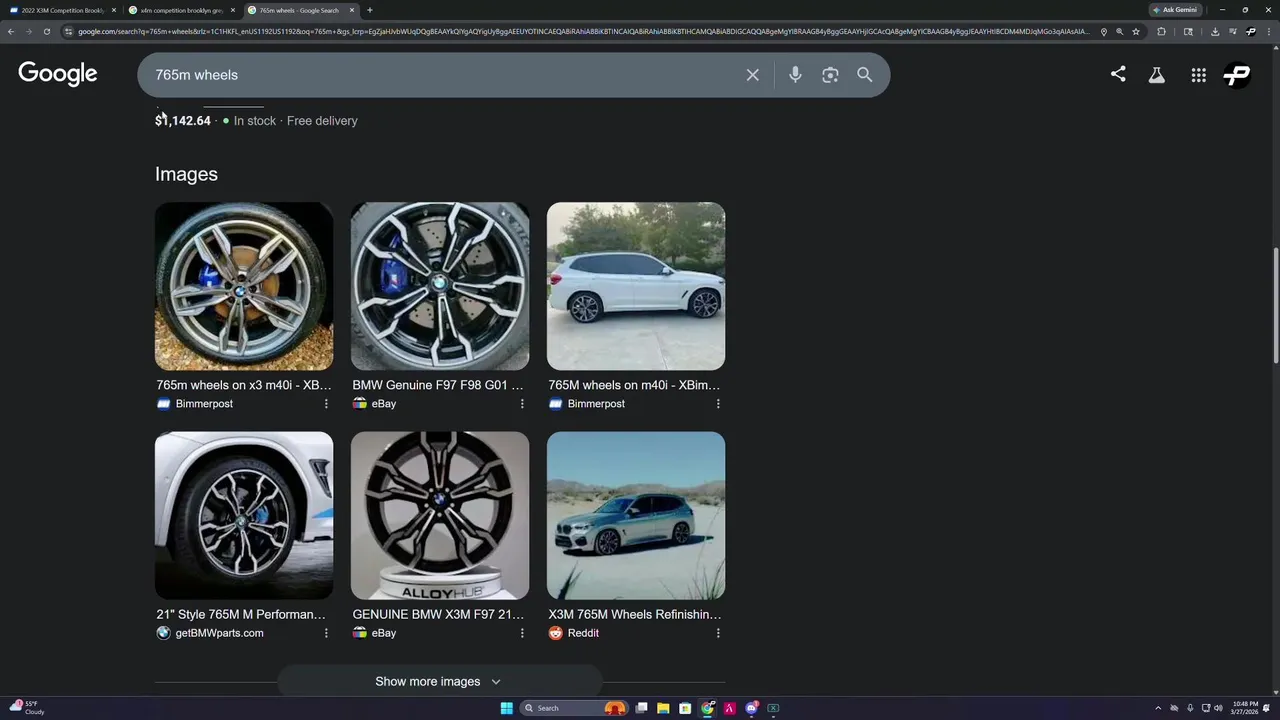The height and width of the screenshot is (720, 1280).
Task: Go back in browser history
Action: tap(11, 31)
